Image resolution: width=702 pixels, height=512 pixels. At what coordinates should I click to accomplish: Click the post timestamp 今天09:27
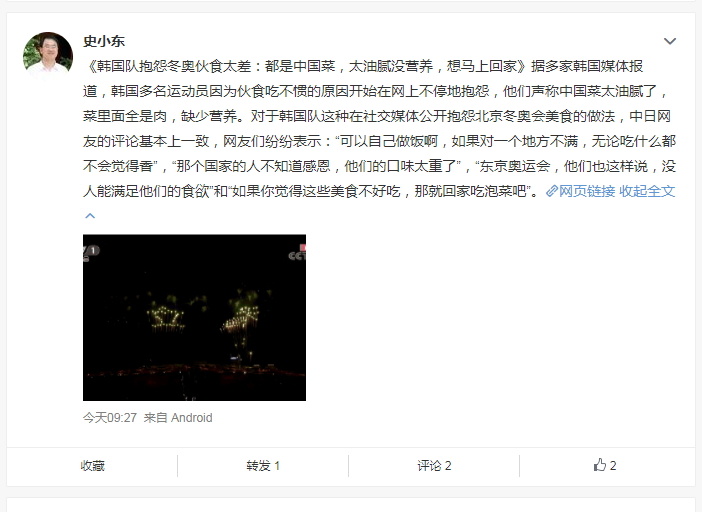coord(110,418)
